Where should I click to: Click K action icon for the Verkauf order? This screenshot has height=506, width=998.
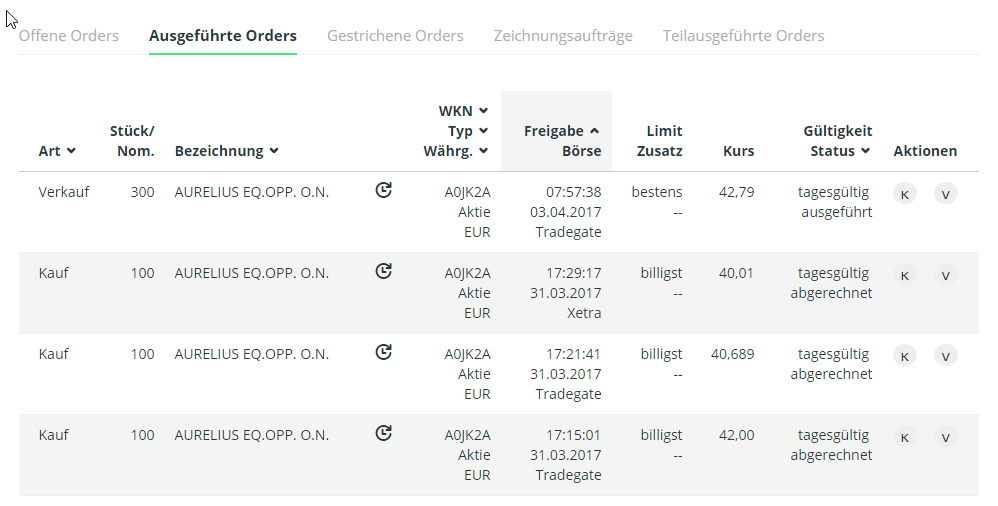(x=905, y=194)
